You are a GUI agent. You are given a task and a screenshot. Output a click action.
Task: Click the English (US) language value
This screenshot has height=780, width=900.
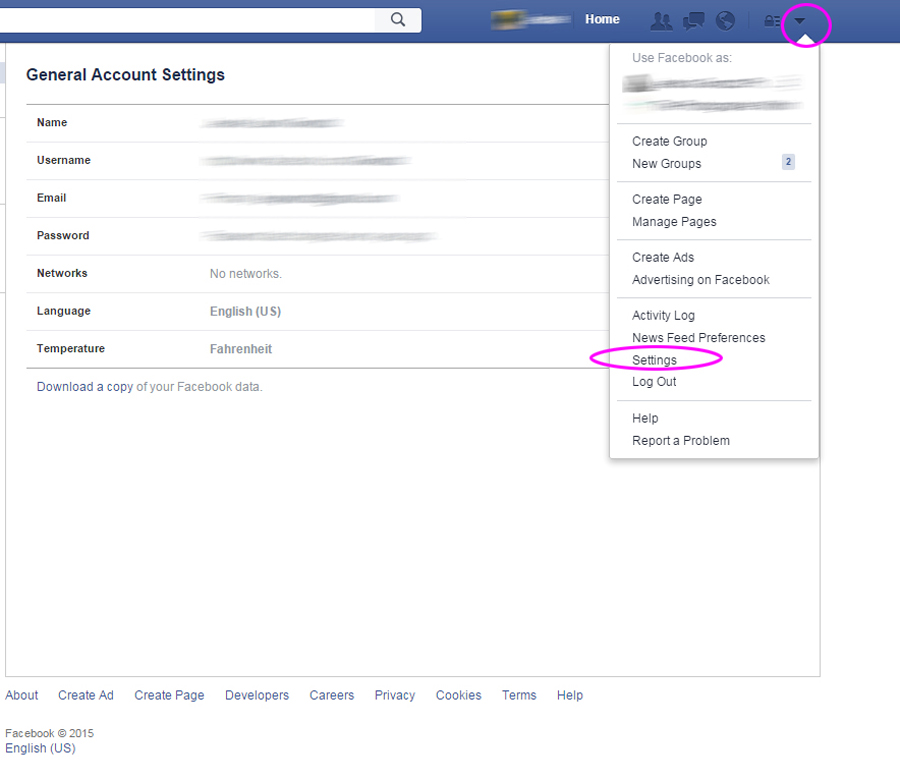245,311
